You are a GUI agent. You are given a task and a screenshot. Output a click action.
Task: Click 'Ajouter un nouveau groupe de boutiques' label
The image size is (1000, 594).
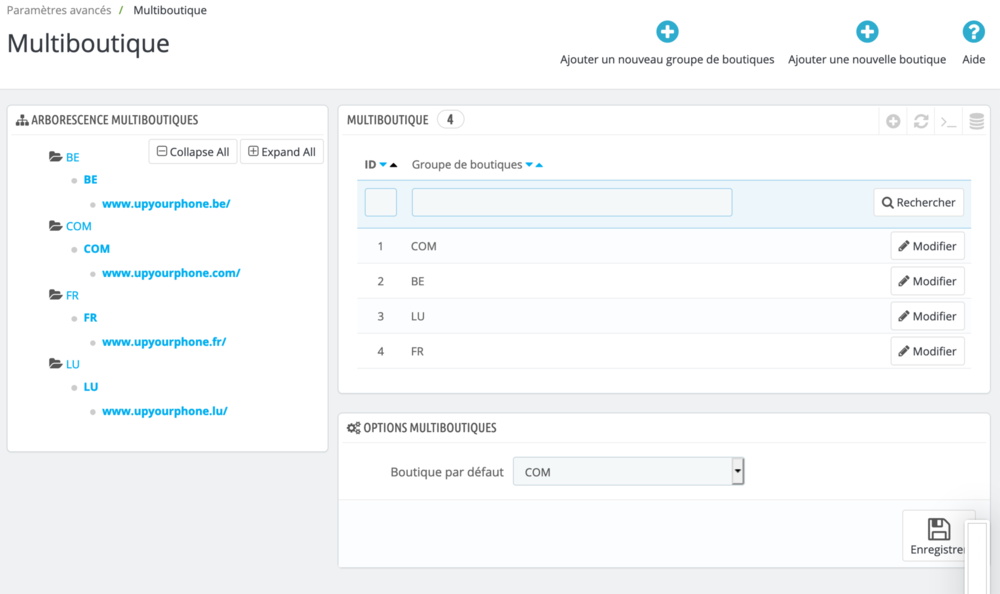click(x=667, y=59)
